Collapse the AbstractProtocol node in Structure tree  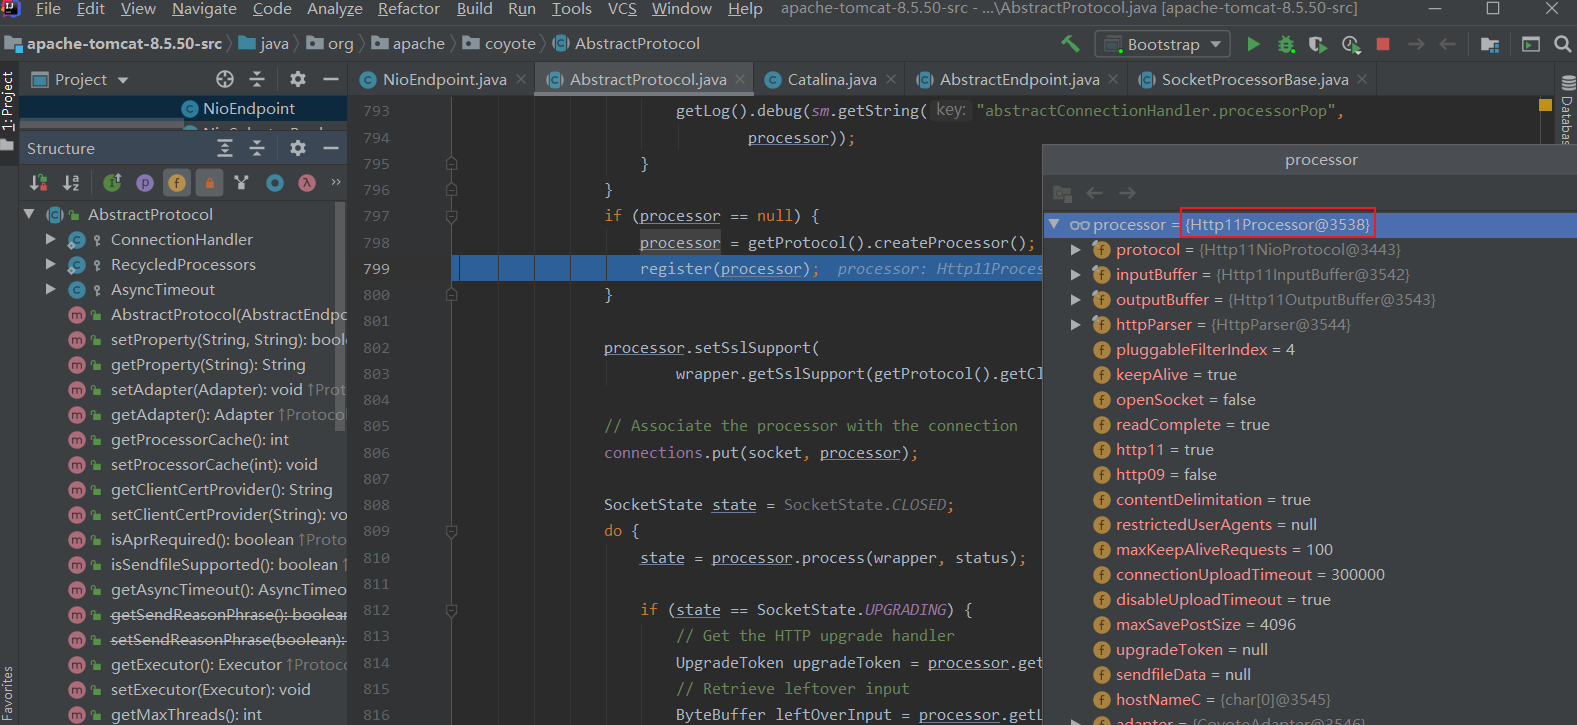29,214
